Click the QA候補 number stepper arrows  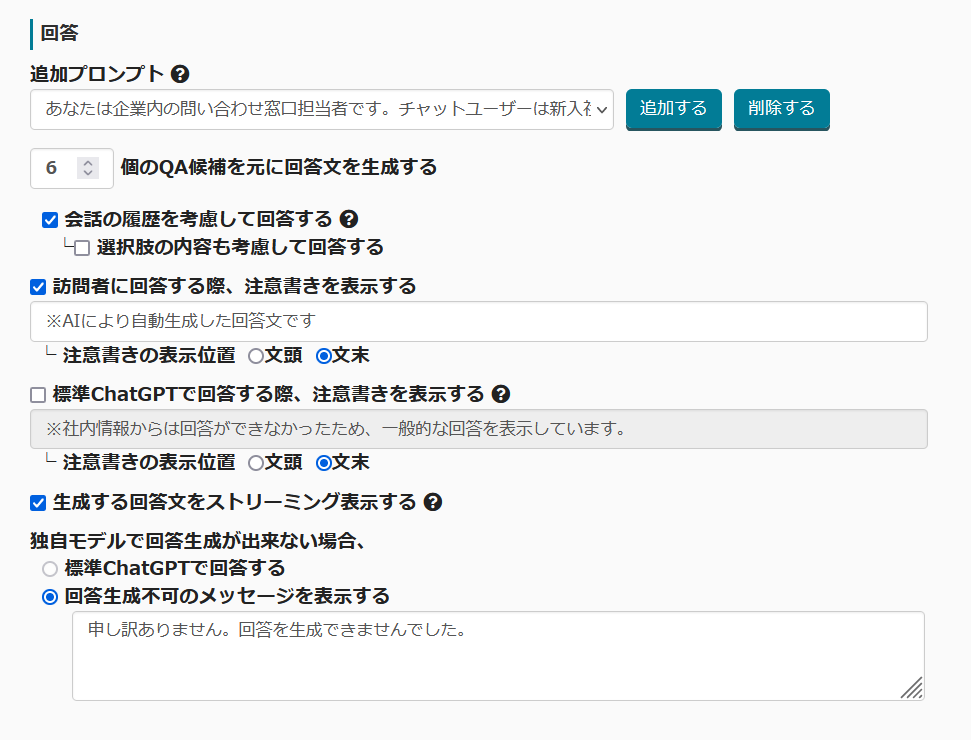pos(88,168)
